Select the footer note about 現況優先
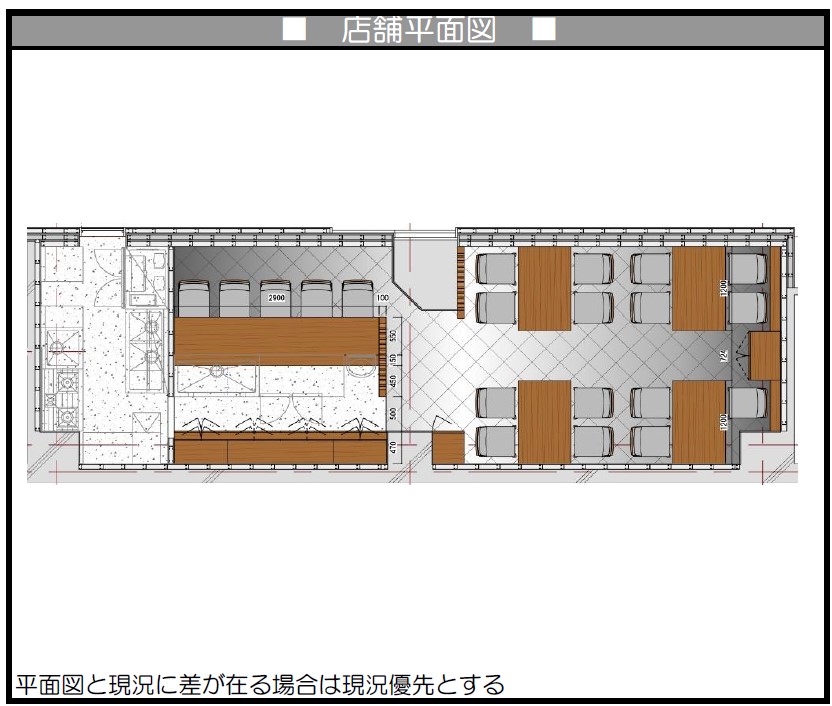Screen dimensions: 832x706 click(260, 685)
